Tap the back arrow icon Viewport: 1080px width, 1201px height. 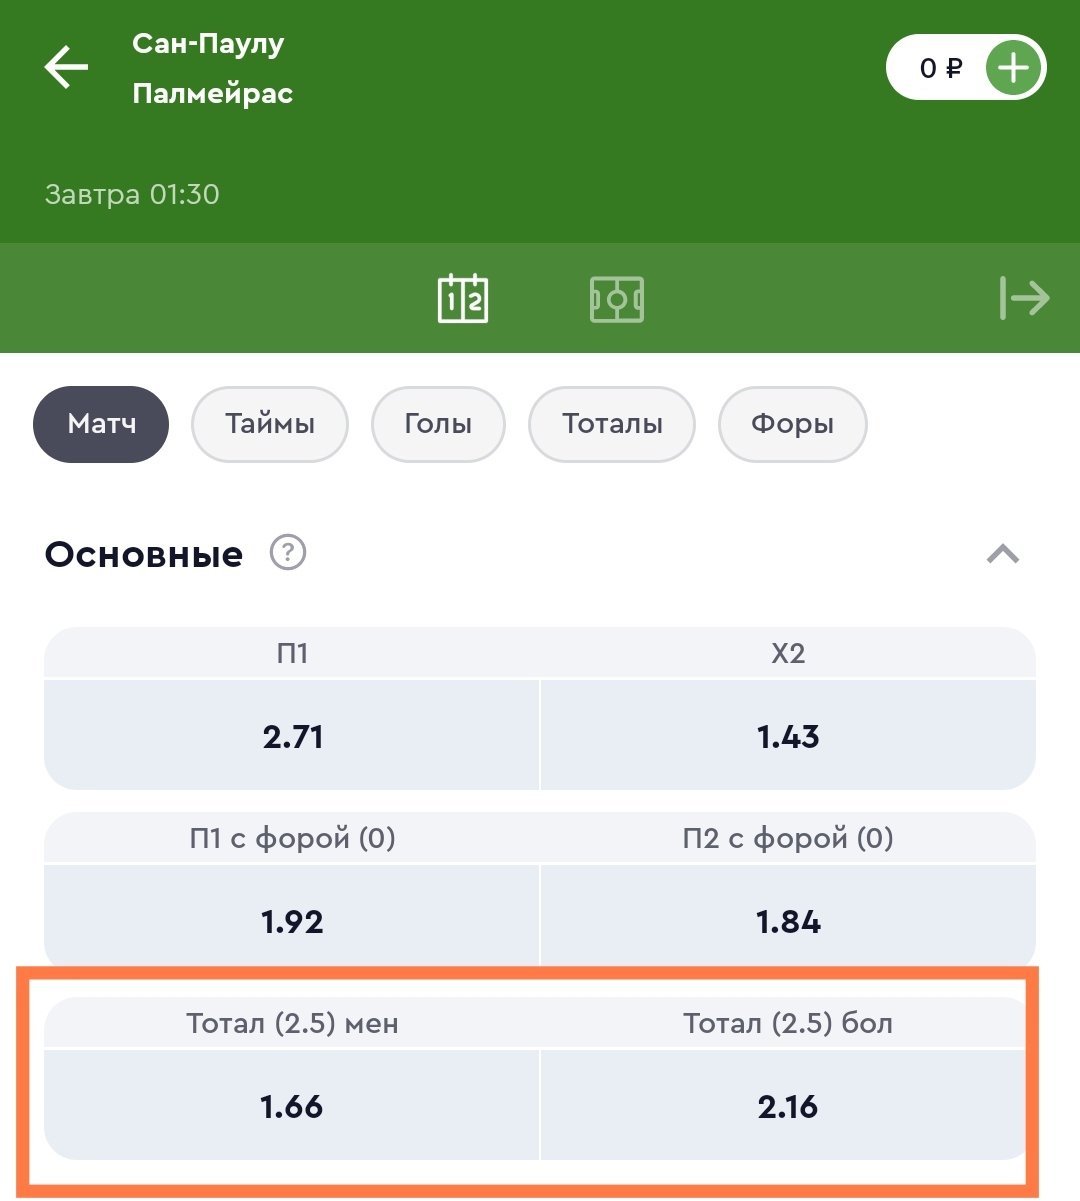click(x=67, y=68)
